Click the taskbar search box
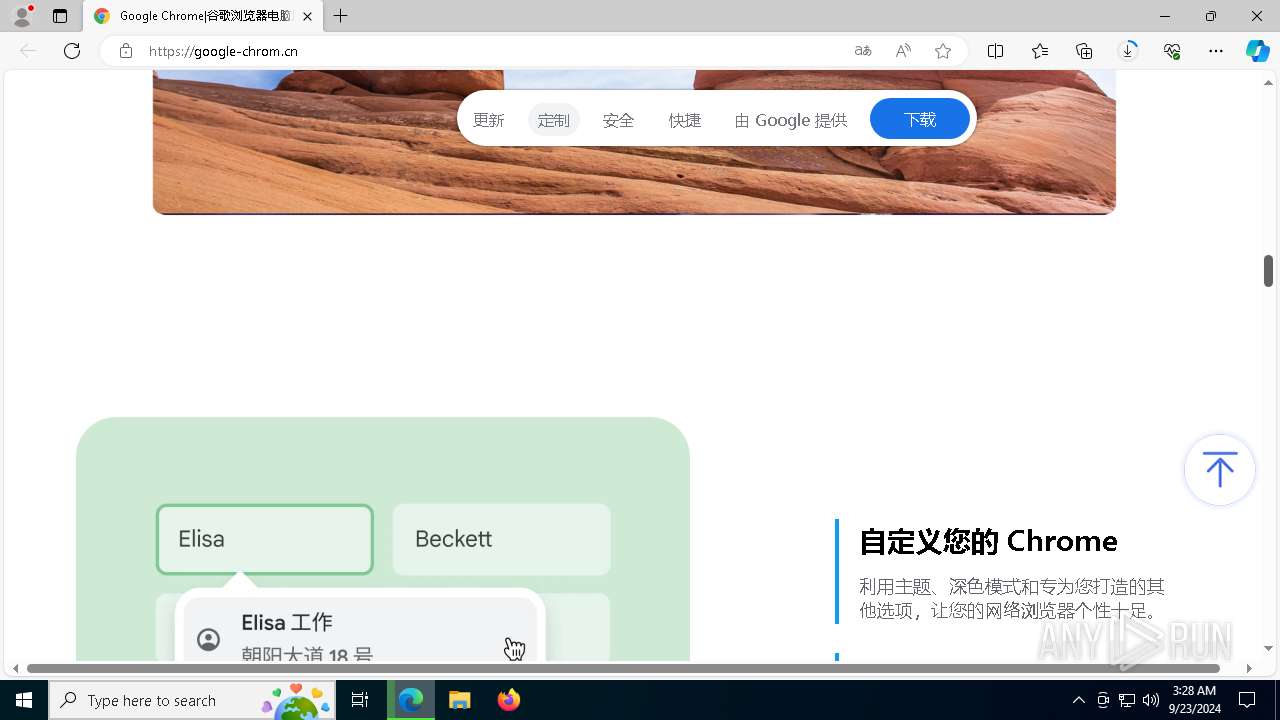The width and height of the screenshot is (1280, 720). click(x=192, y=700)
